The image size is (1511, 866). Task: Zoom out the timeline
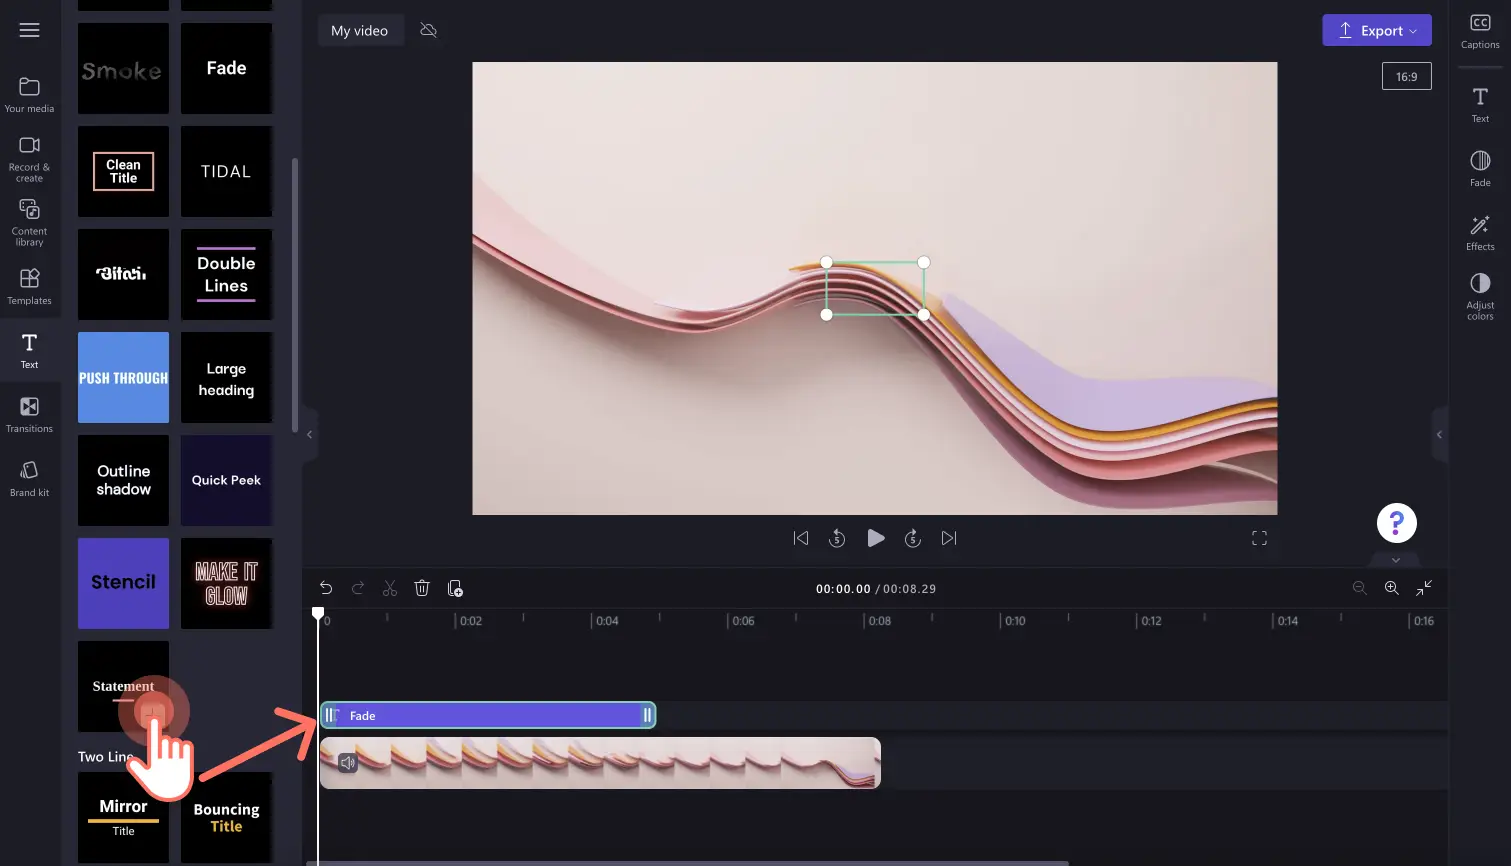[1359, 588]
